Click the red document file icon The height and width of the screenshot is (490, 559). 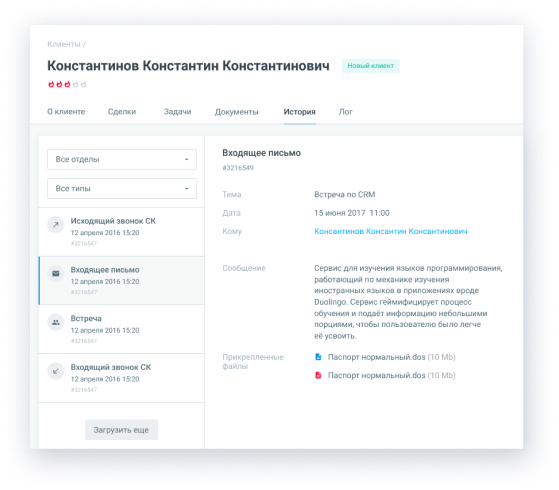(x=318, y=375)
